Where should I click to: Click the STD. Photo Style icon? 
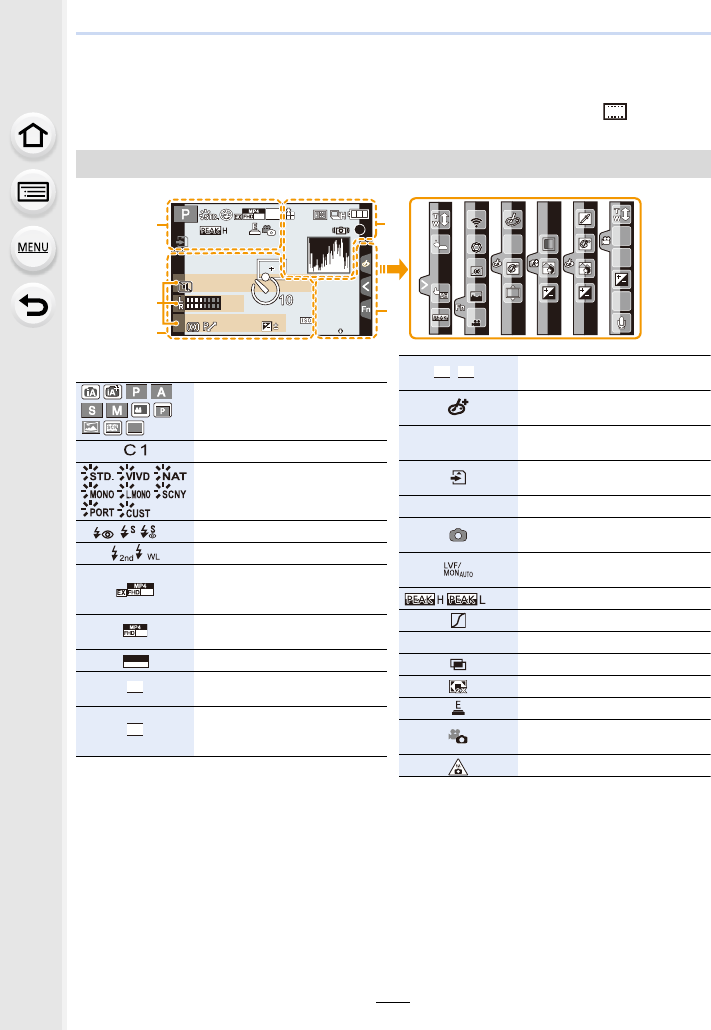97,474
